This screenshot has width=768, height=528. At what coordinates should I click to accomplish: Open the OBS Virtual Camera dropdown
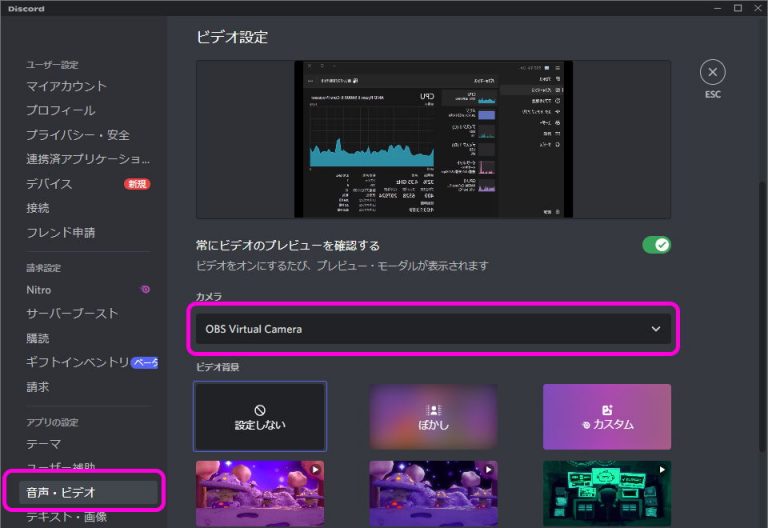click(x=433, y=329)
